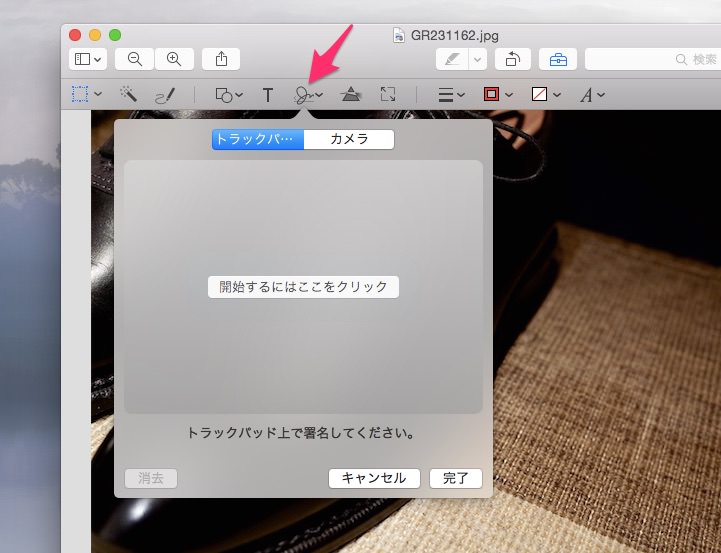Open the fill color swatch

pos(539,94)
